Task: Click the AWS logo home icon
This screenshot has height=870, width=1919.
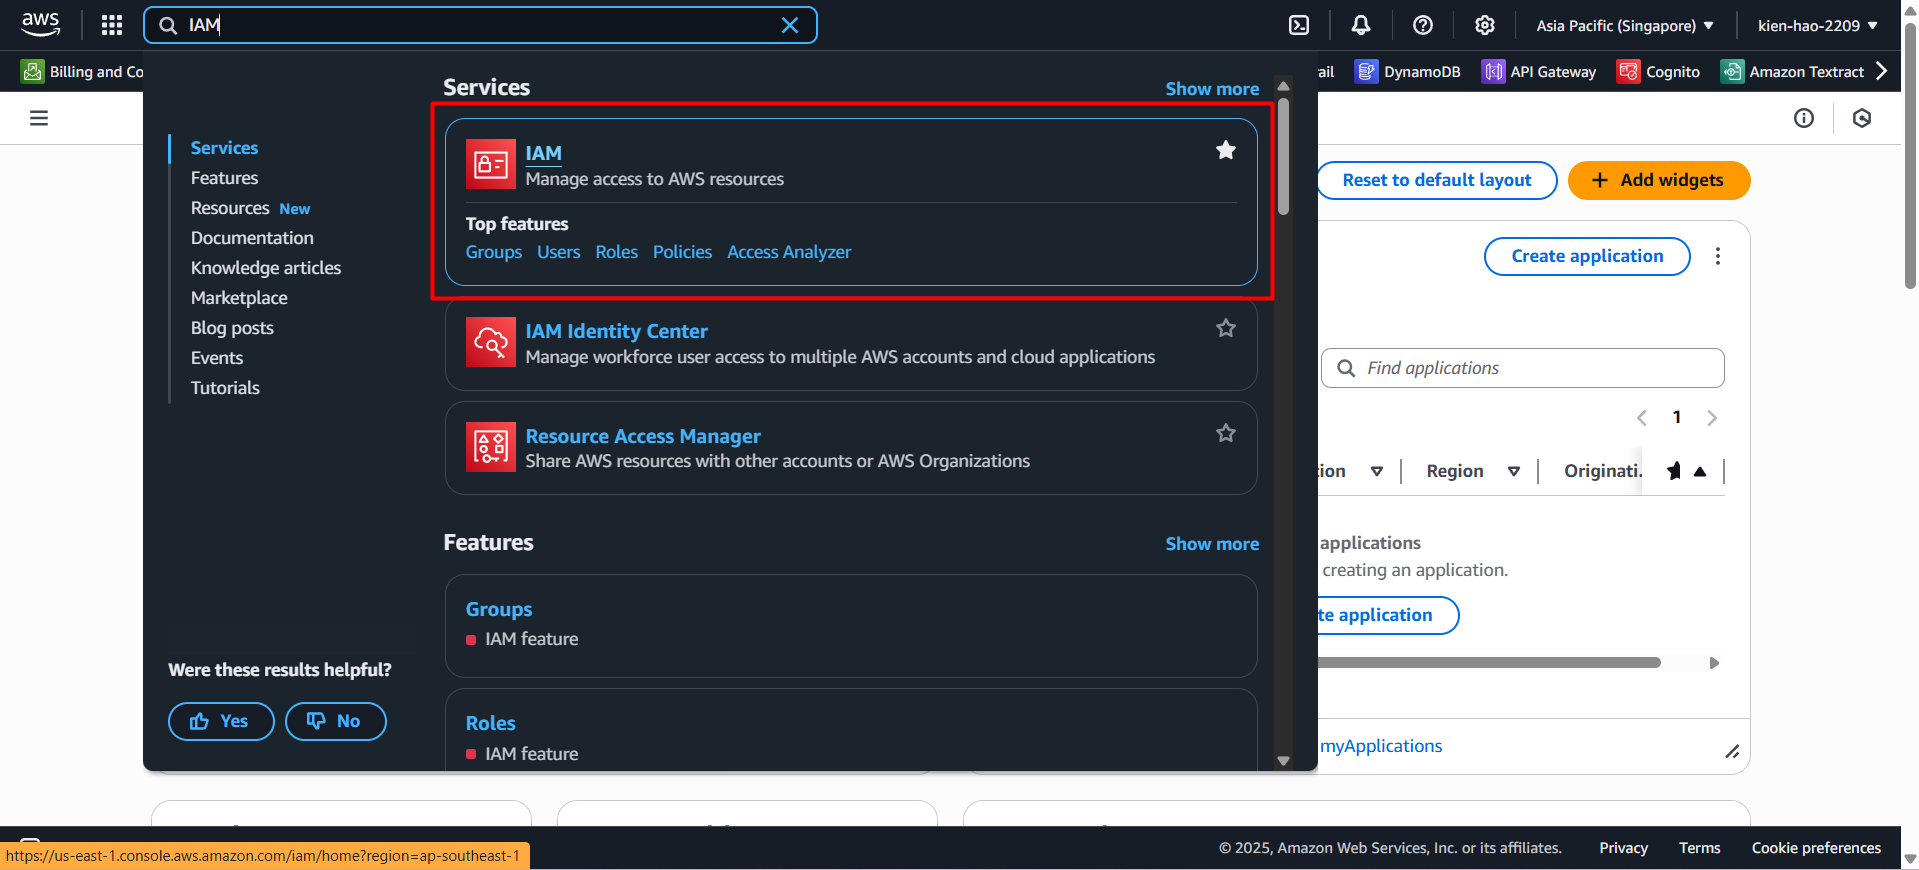Action: (41, 24)
